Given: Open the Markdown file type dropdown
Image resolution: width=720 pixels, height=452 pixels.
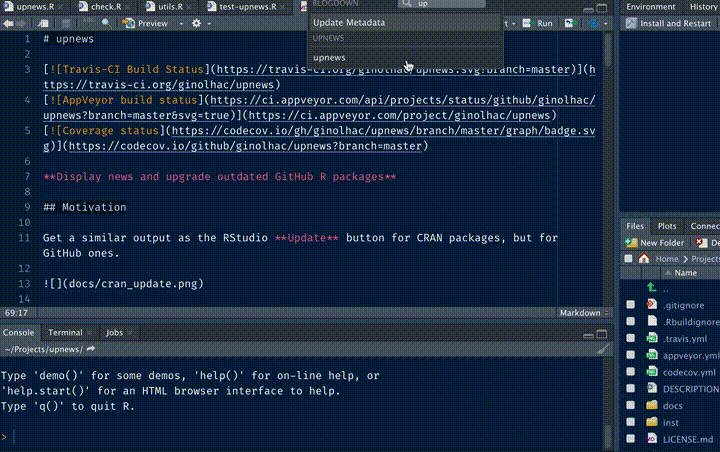Looking at the screenshot, I should coord(583,313).
